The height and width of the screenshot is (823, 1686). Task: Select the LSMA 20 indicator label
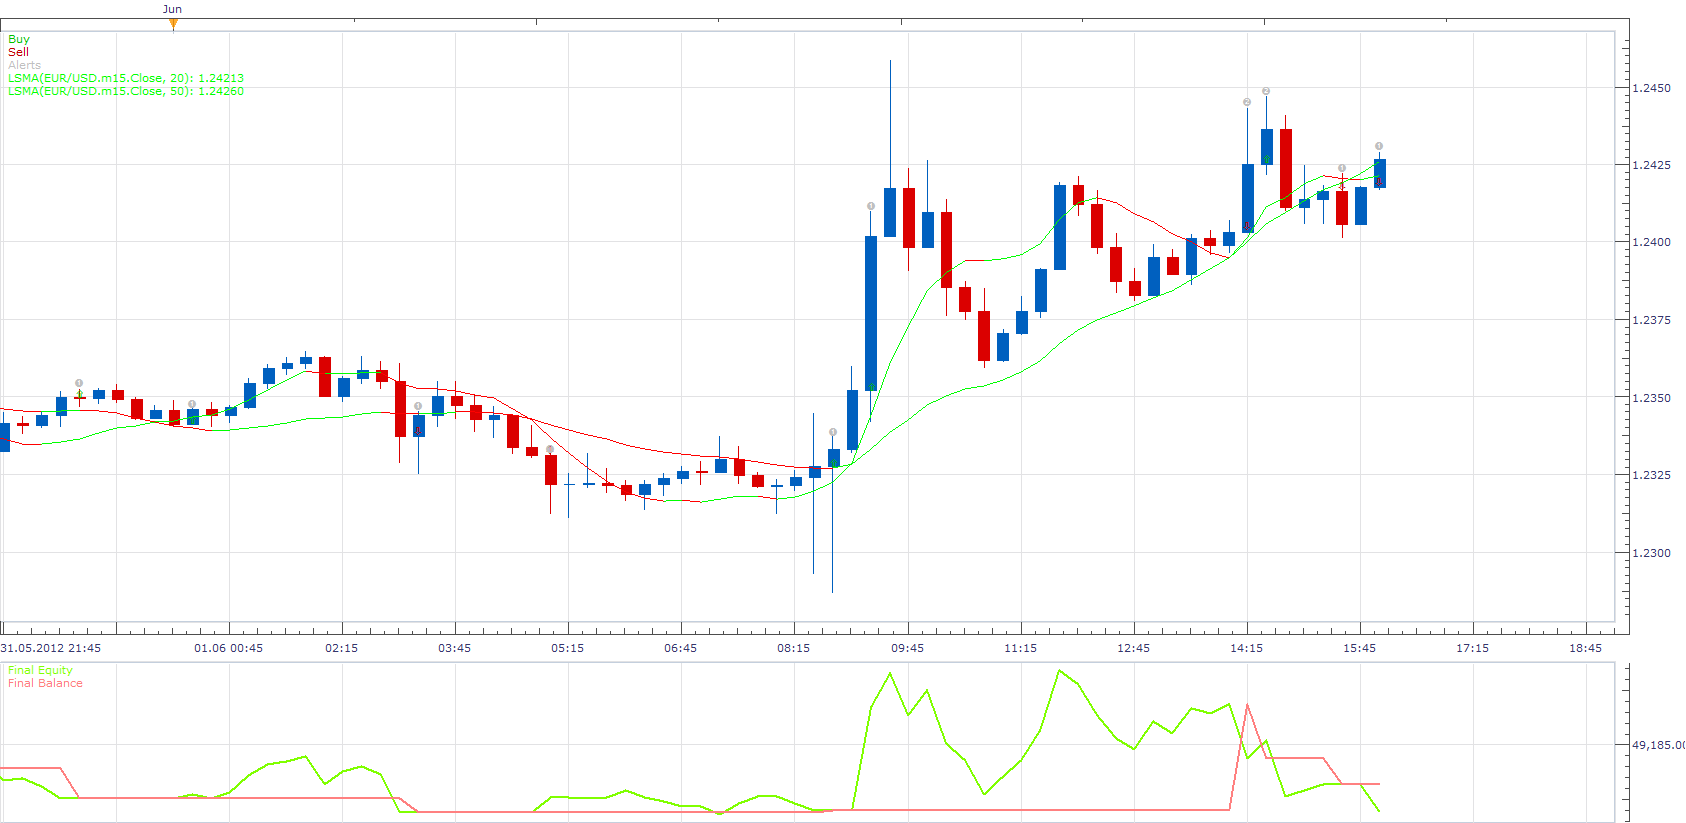point(126,78)
